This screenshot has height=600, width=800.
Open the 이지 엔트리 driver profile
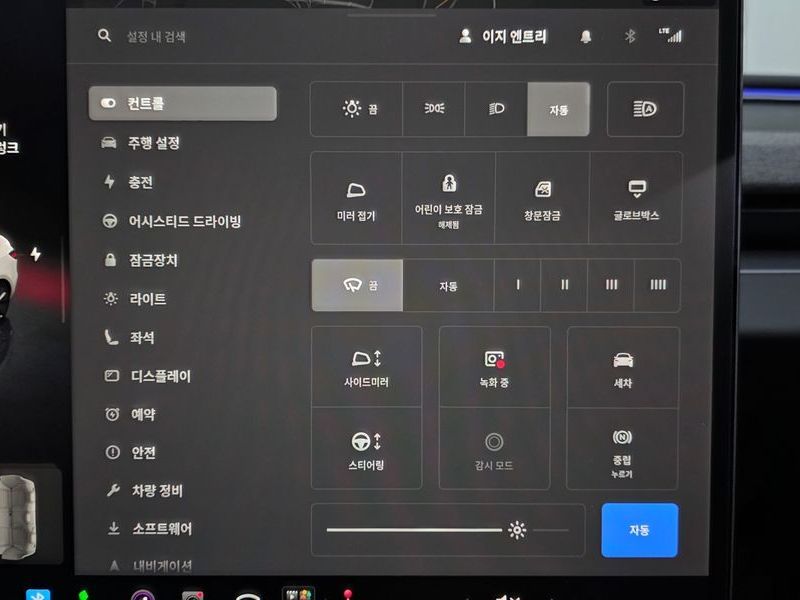pyautogui.click(x=502, y=36)
